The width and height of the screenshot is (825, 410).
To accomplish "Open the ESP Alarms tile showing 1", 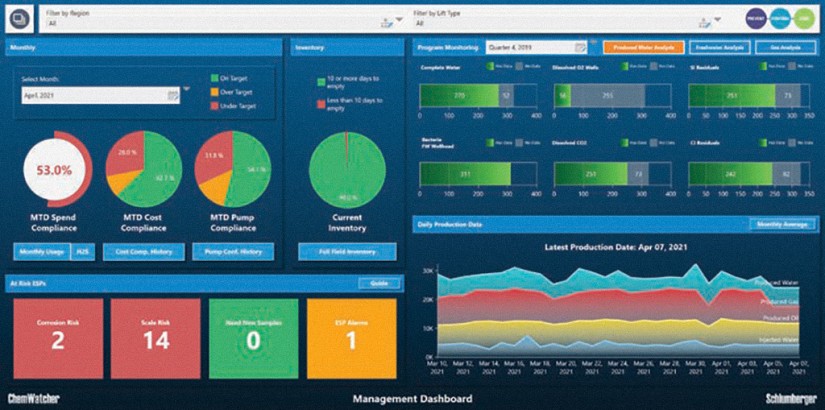I will (351, 338).
